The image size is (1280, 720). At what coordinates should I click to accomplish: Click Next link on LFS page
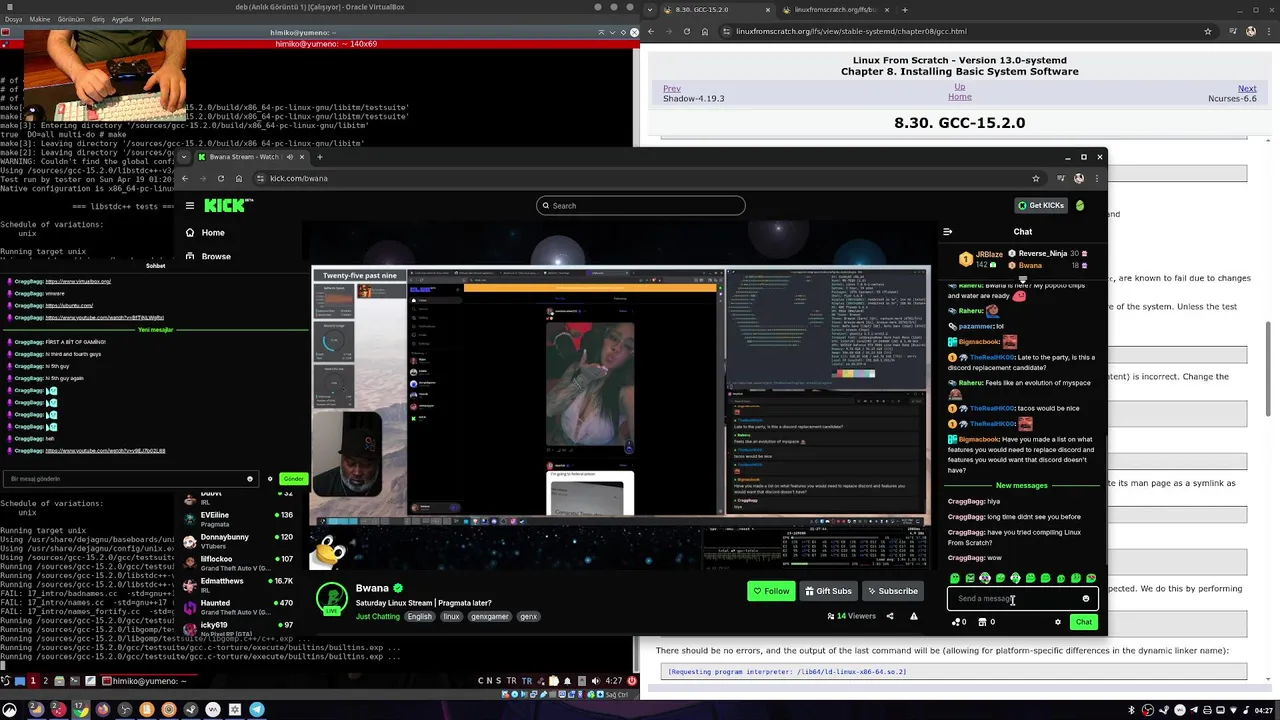(1247, 89)
